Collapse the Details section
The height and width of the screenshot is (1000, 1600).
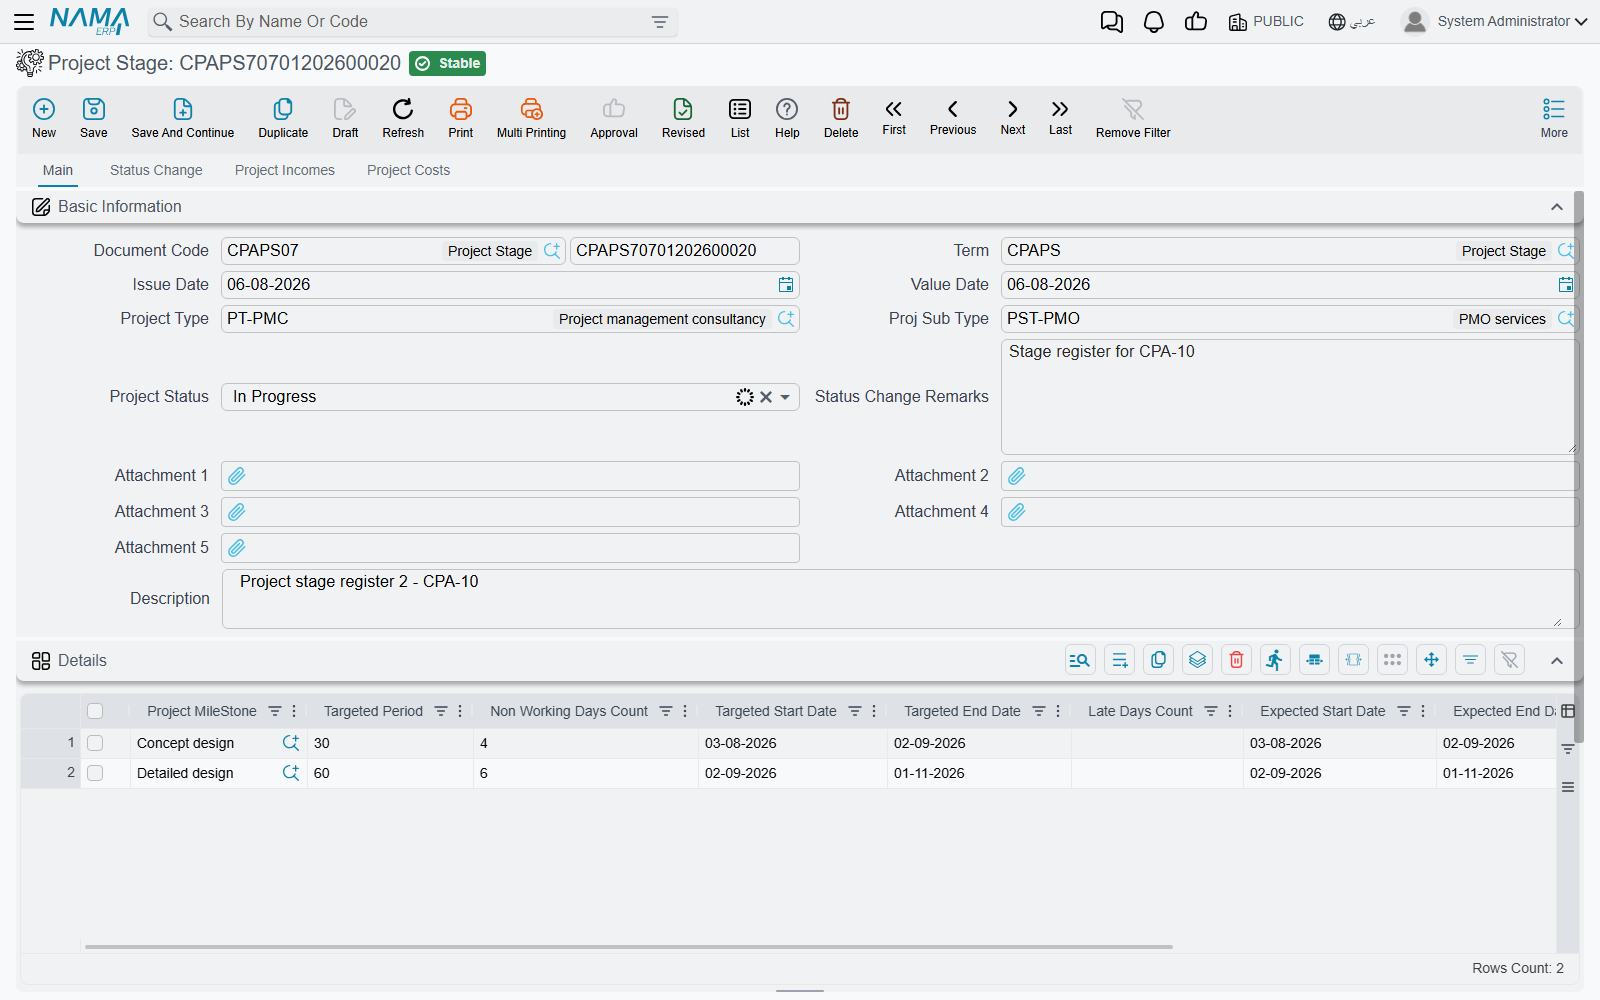(1556, 661)
